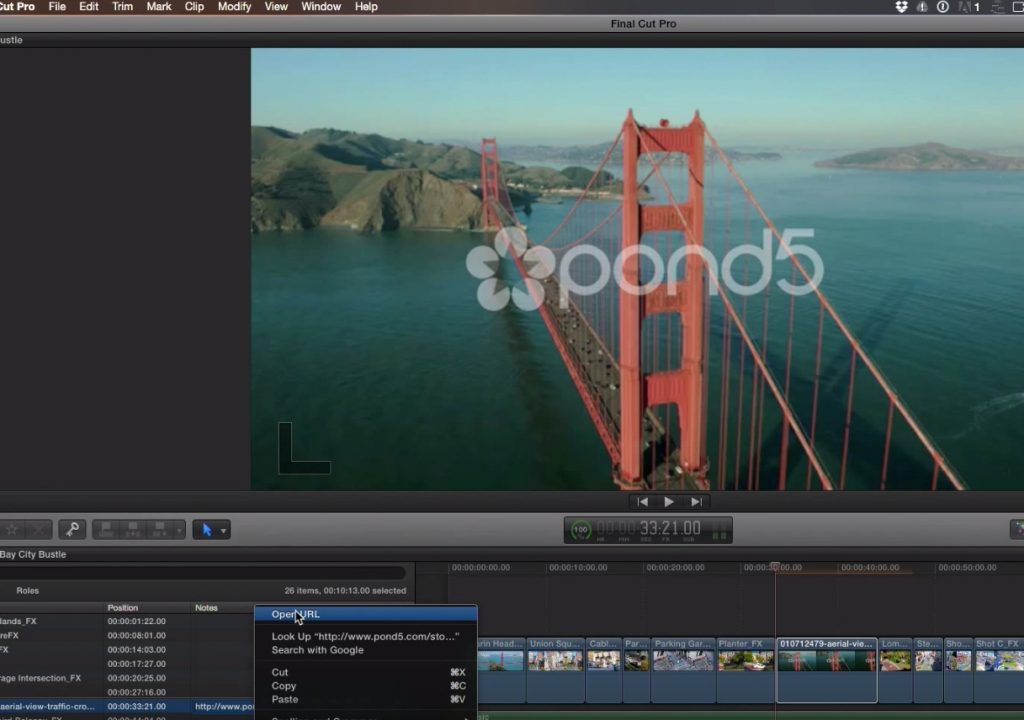Open the edit-type dropdown beside Append
Image resolution: width=1024 pixels, height=720 pixels.
179,530
